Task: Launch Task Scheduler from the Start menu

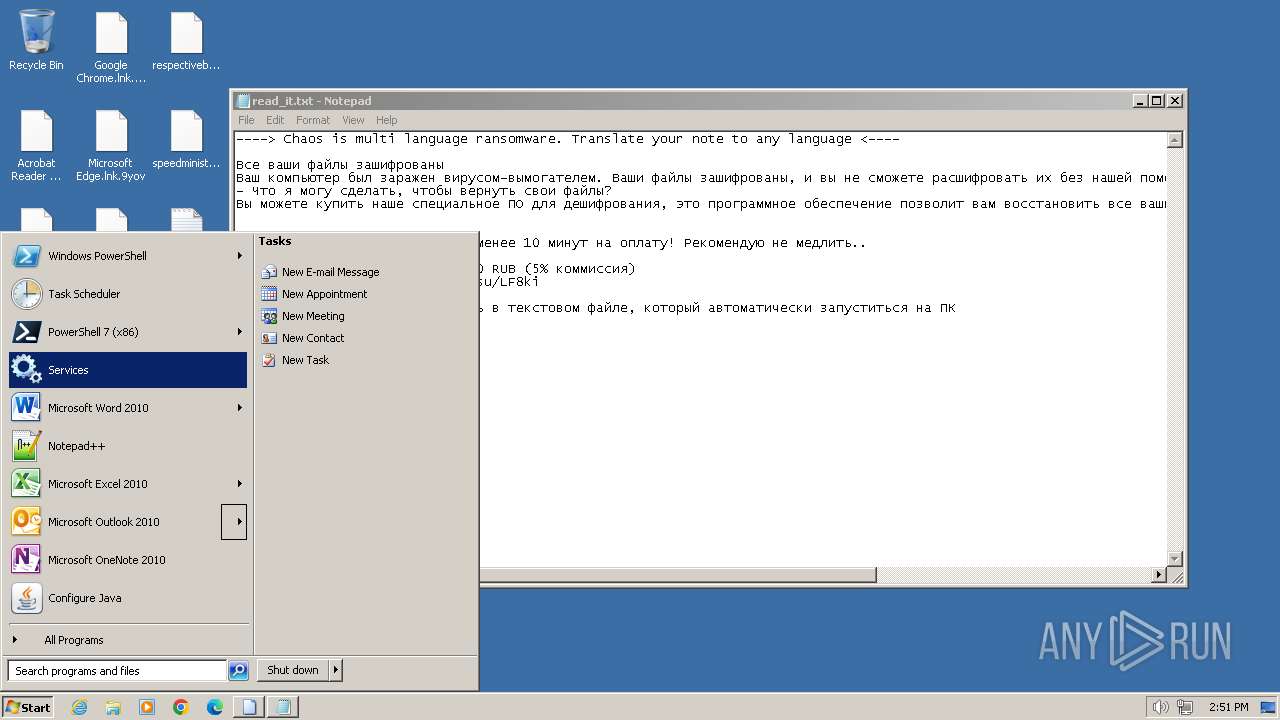Action: click(x=128, y=294)
